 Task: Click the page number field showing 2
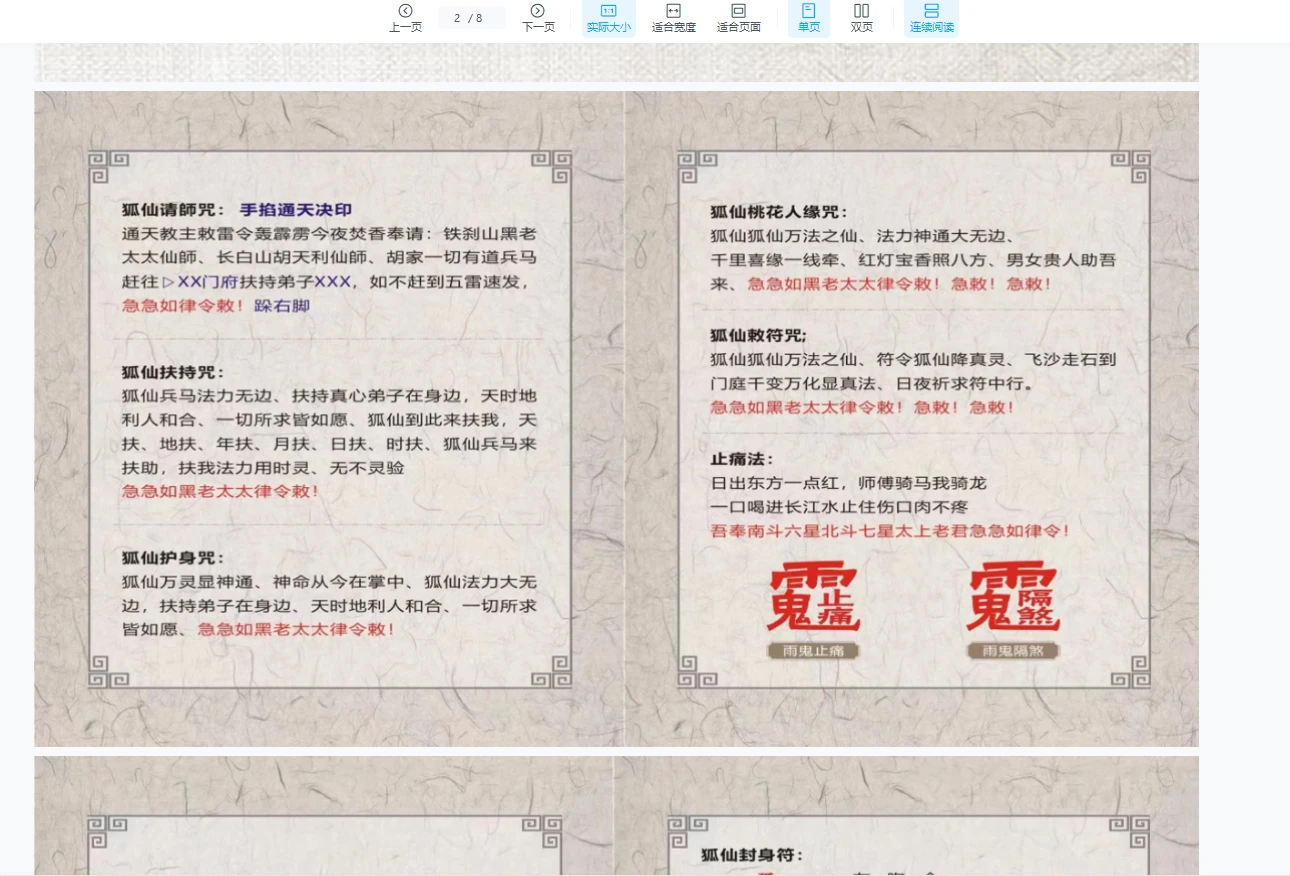pyautogui.click(x=472, y=18)
